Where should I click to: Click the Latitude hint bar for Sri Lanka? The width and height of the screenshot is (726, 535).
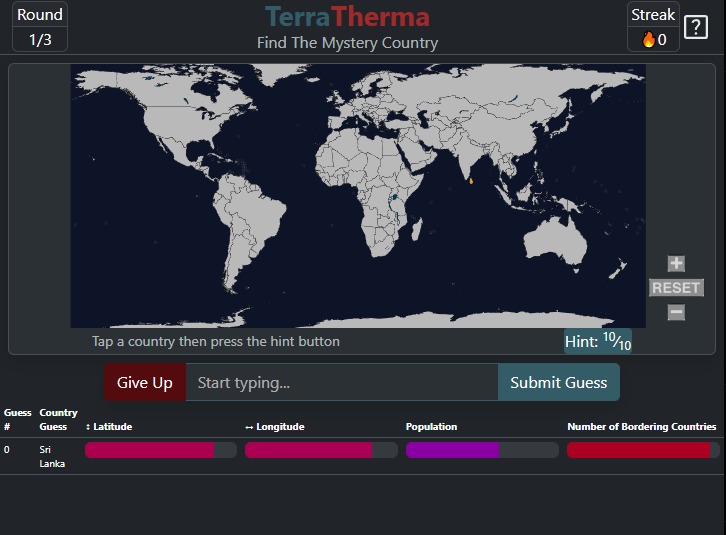tap(161, 450)
